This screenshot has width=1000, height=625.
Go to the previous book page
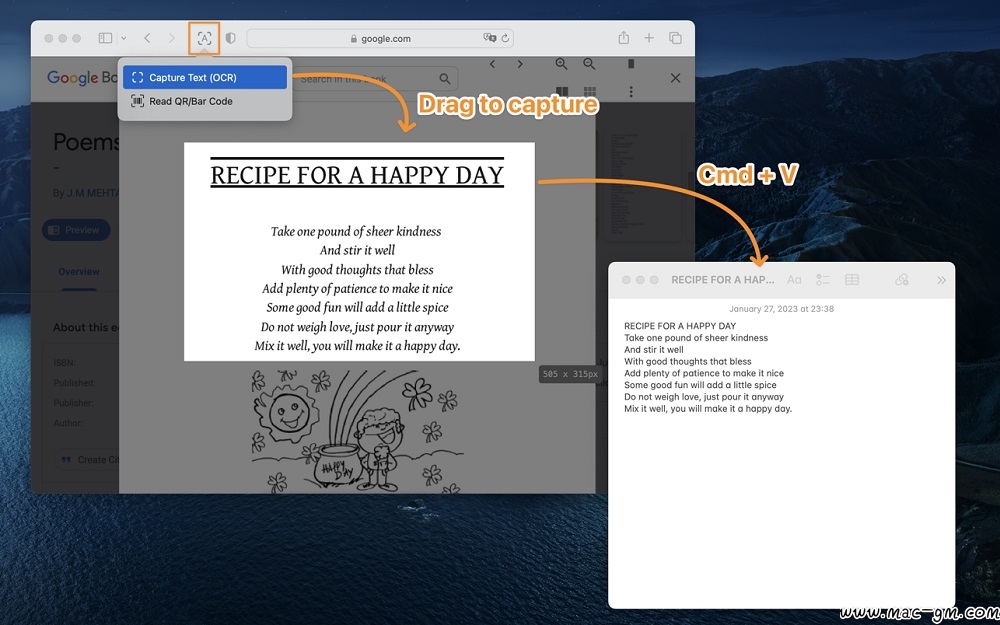pos(492,64)
